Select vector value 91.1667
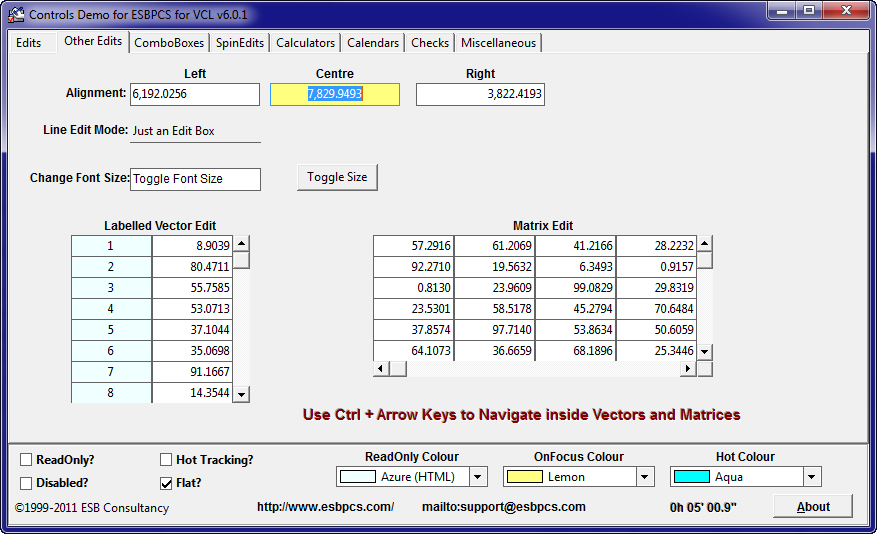 pos(192,372)
